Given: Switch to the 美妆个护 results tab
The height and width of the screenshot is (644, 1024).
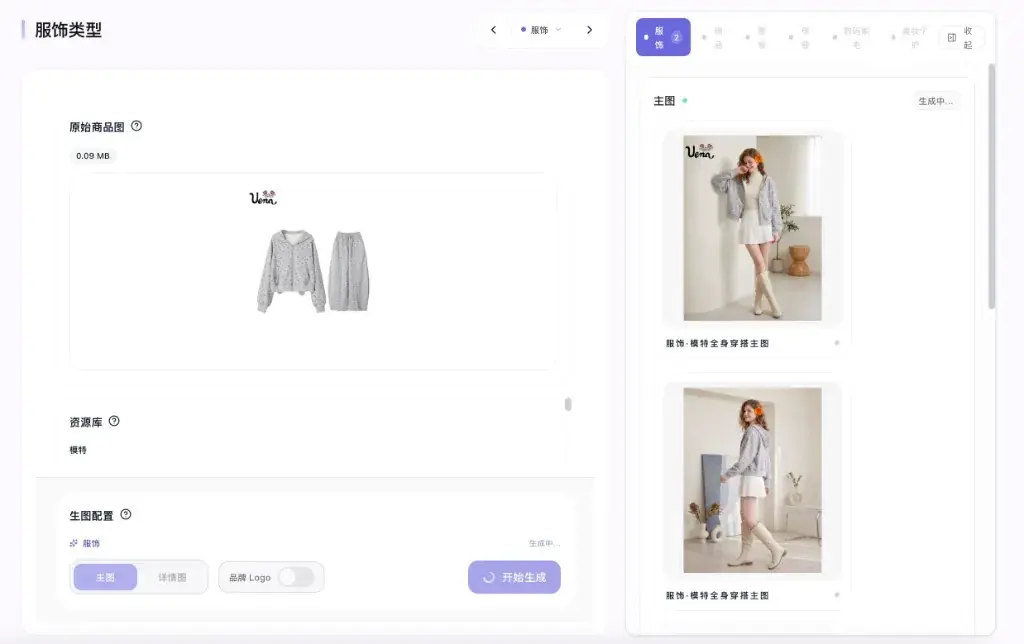Looking at the screenshot, I should click(x=910, y=38).
